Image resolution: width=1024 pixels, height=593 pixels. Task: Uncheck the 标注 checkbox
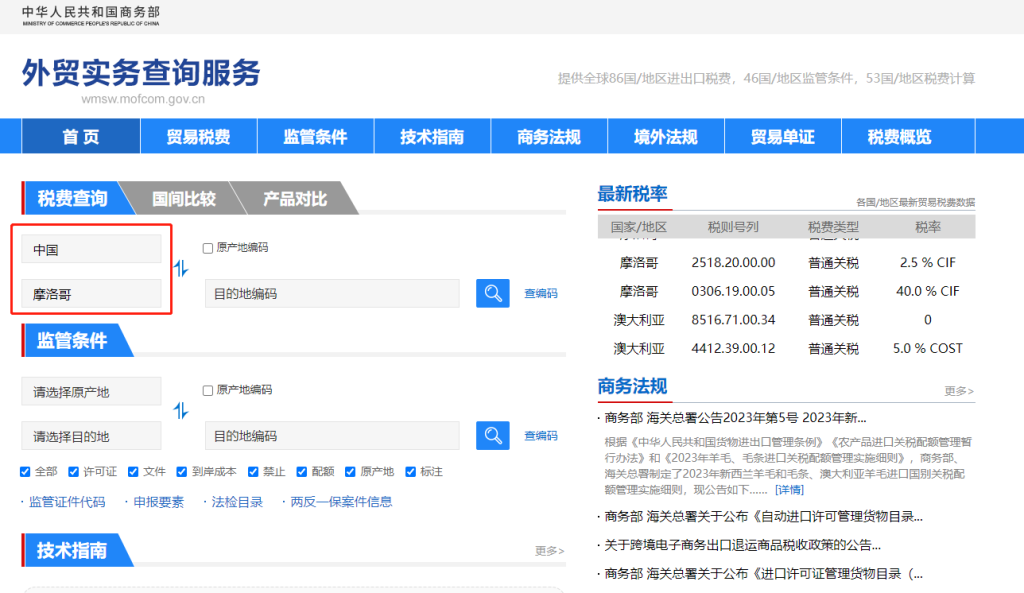pyautogui.click(x=410, y=472)
